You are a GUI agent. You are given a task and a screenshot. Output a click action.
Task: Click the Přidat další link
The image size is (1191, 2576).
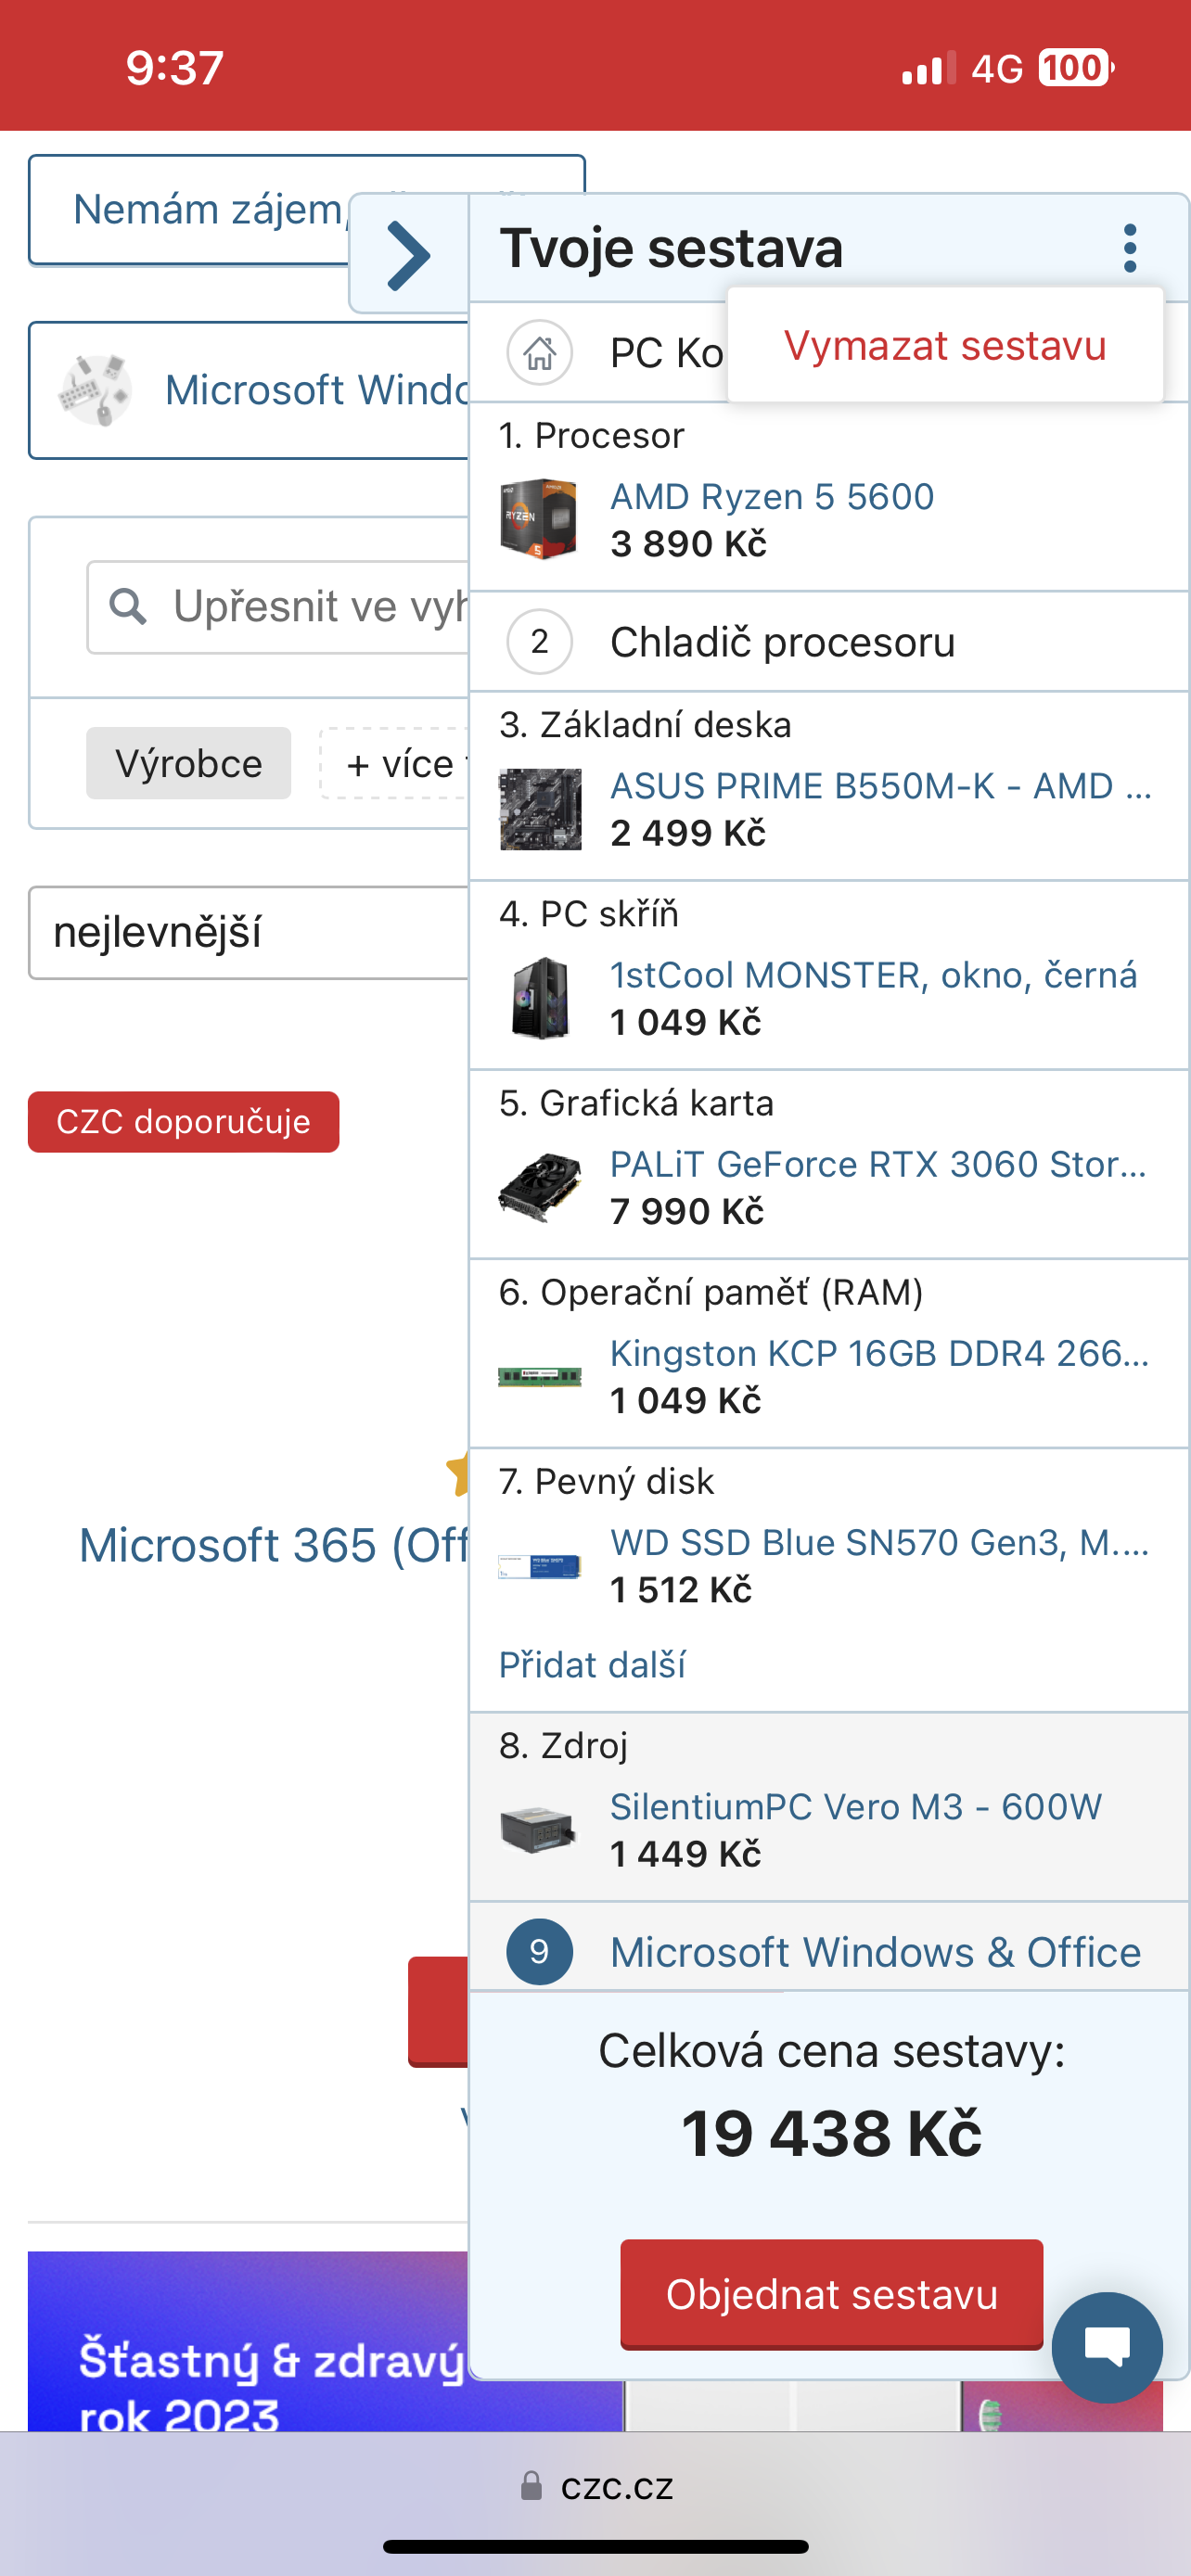click(592, 1665)
